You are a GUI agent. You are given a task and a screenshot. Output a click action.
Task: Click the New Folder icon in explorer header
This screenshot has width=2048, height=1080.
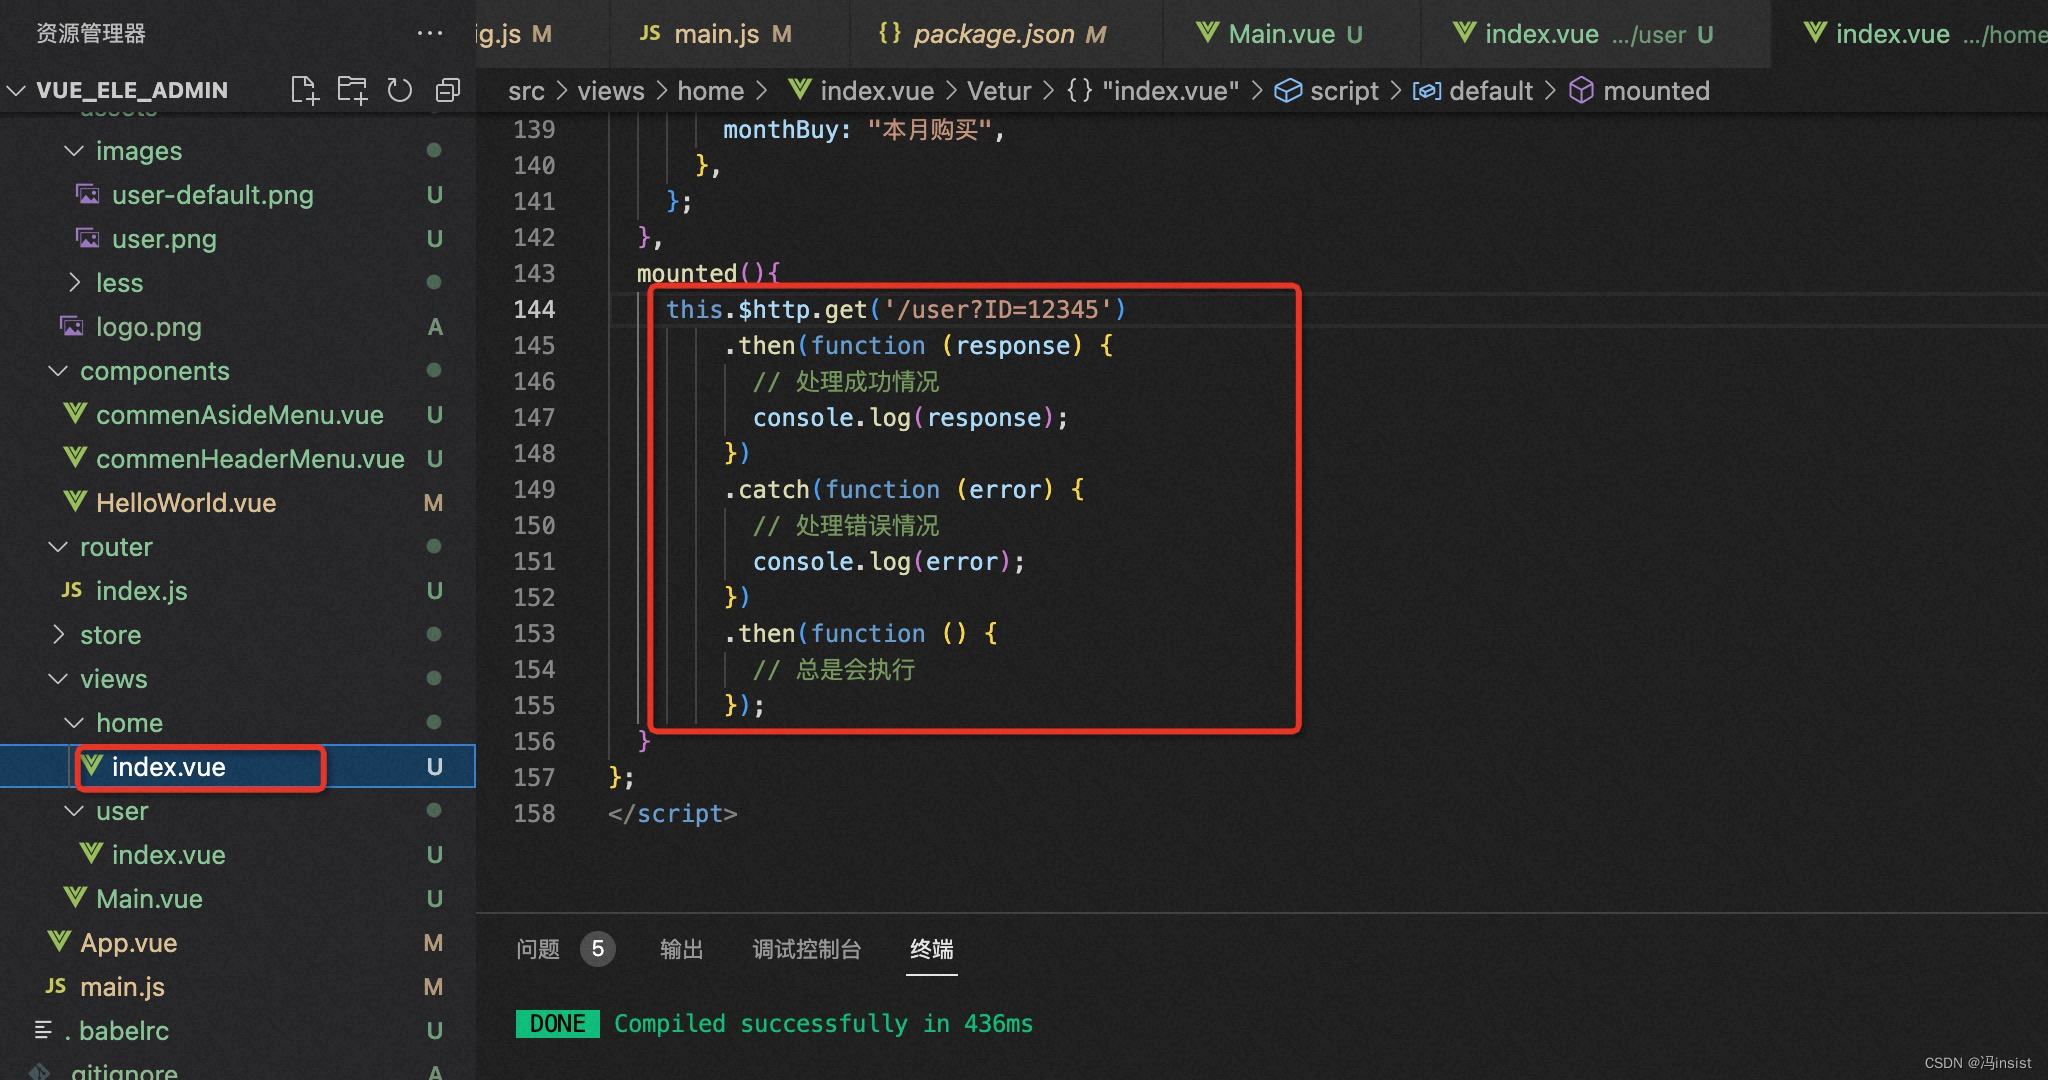(352, 90)
